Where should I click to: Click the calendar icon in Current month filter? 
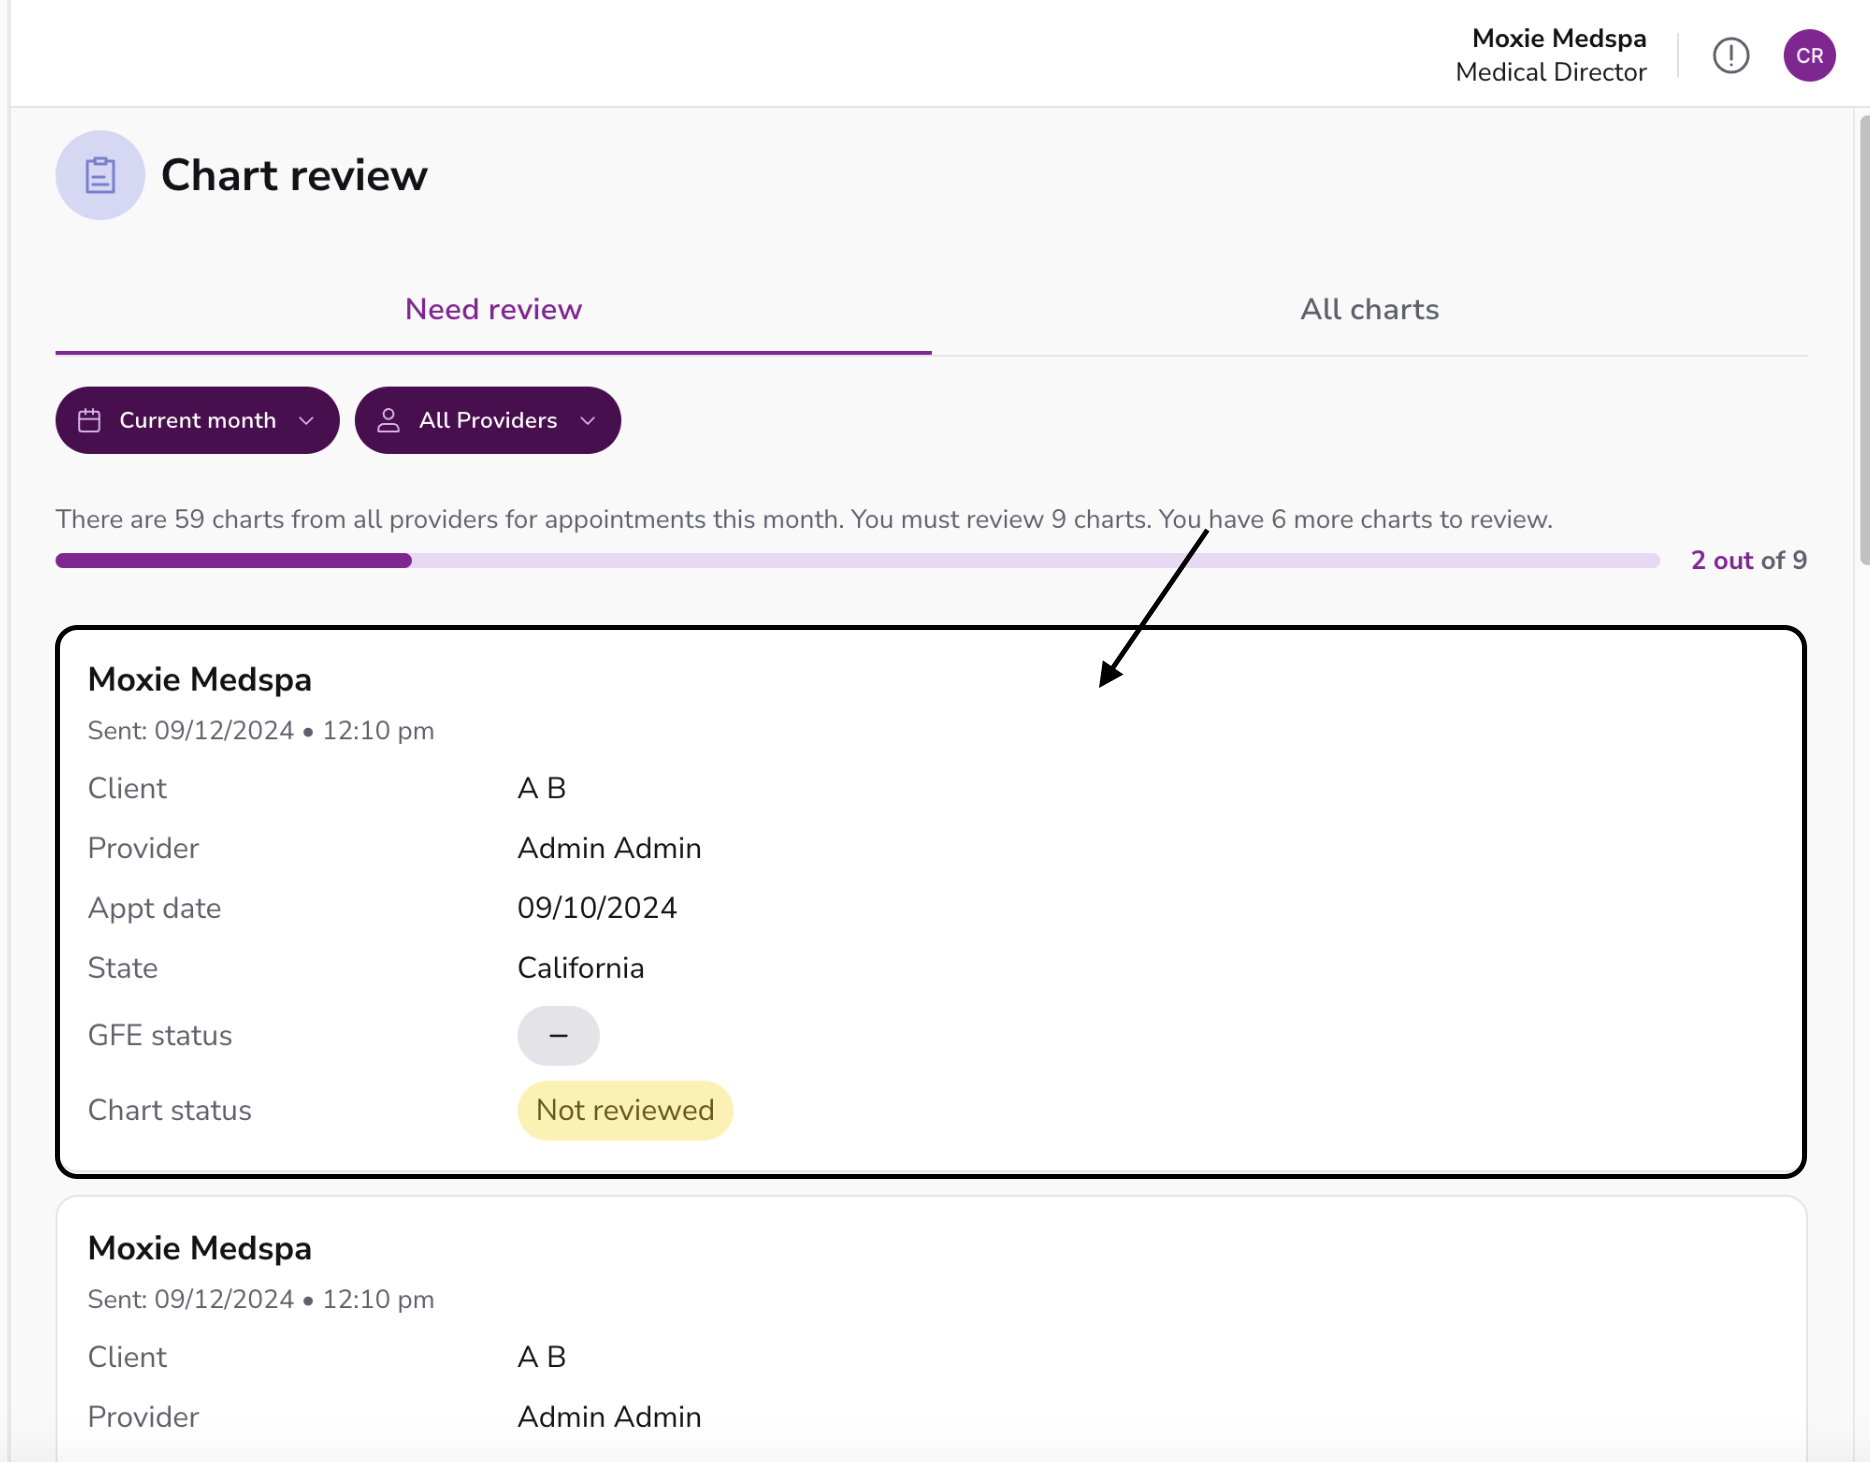(90, 420)
